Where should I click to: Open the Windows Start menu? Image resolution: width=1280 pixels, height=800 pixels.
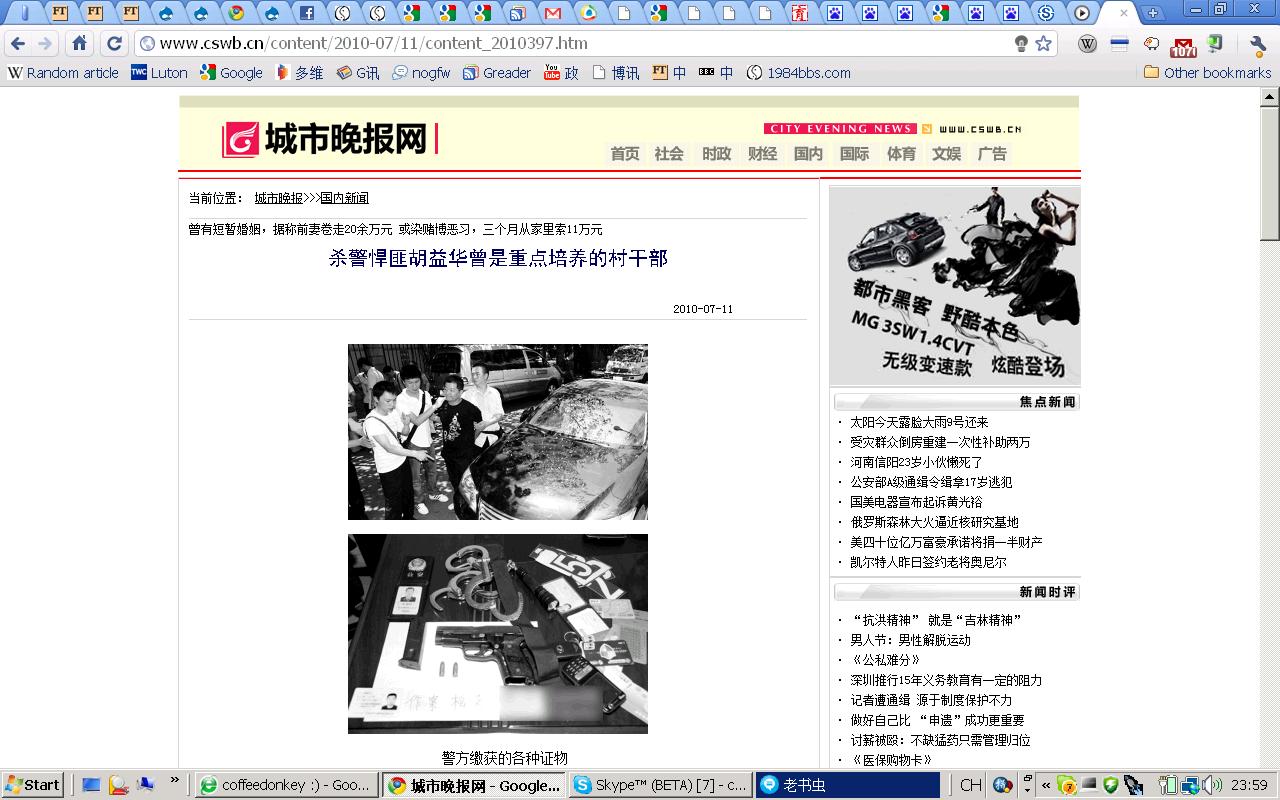click(33, 785)
